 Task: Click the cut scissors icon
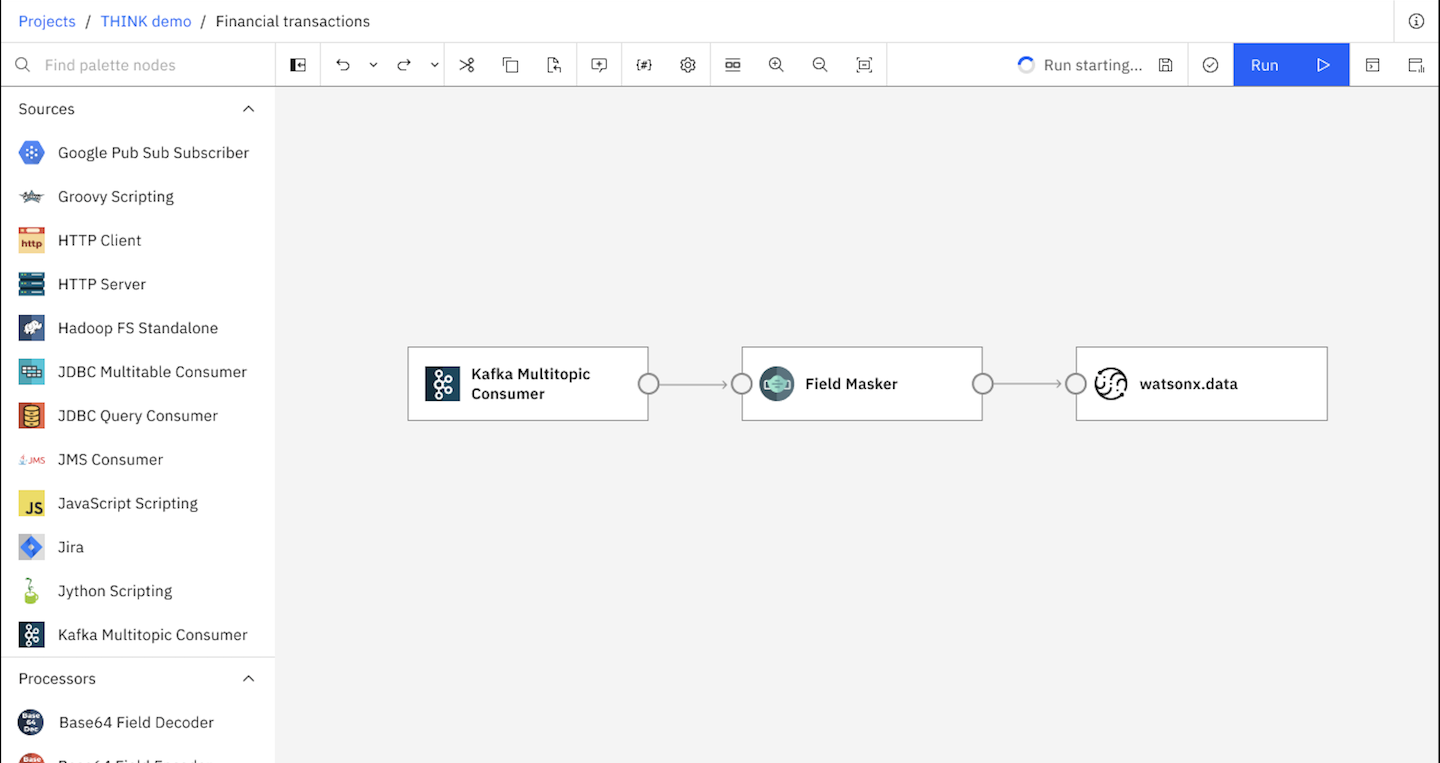coord(467,65)
